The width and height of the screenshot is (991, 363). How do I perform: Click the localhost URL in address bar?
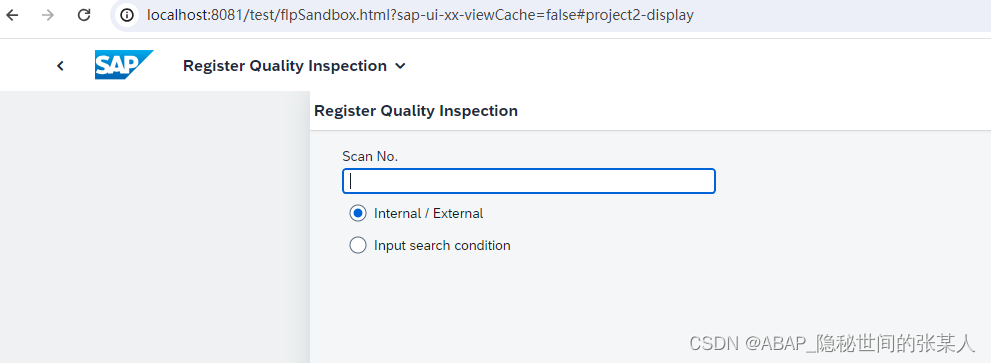[420, 15]
